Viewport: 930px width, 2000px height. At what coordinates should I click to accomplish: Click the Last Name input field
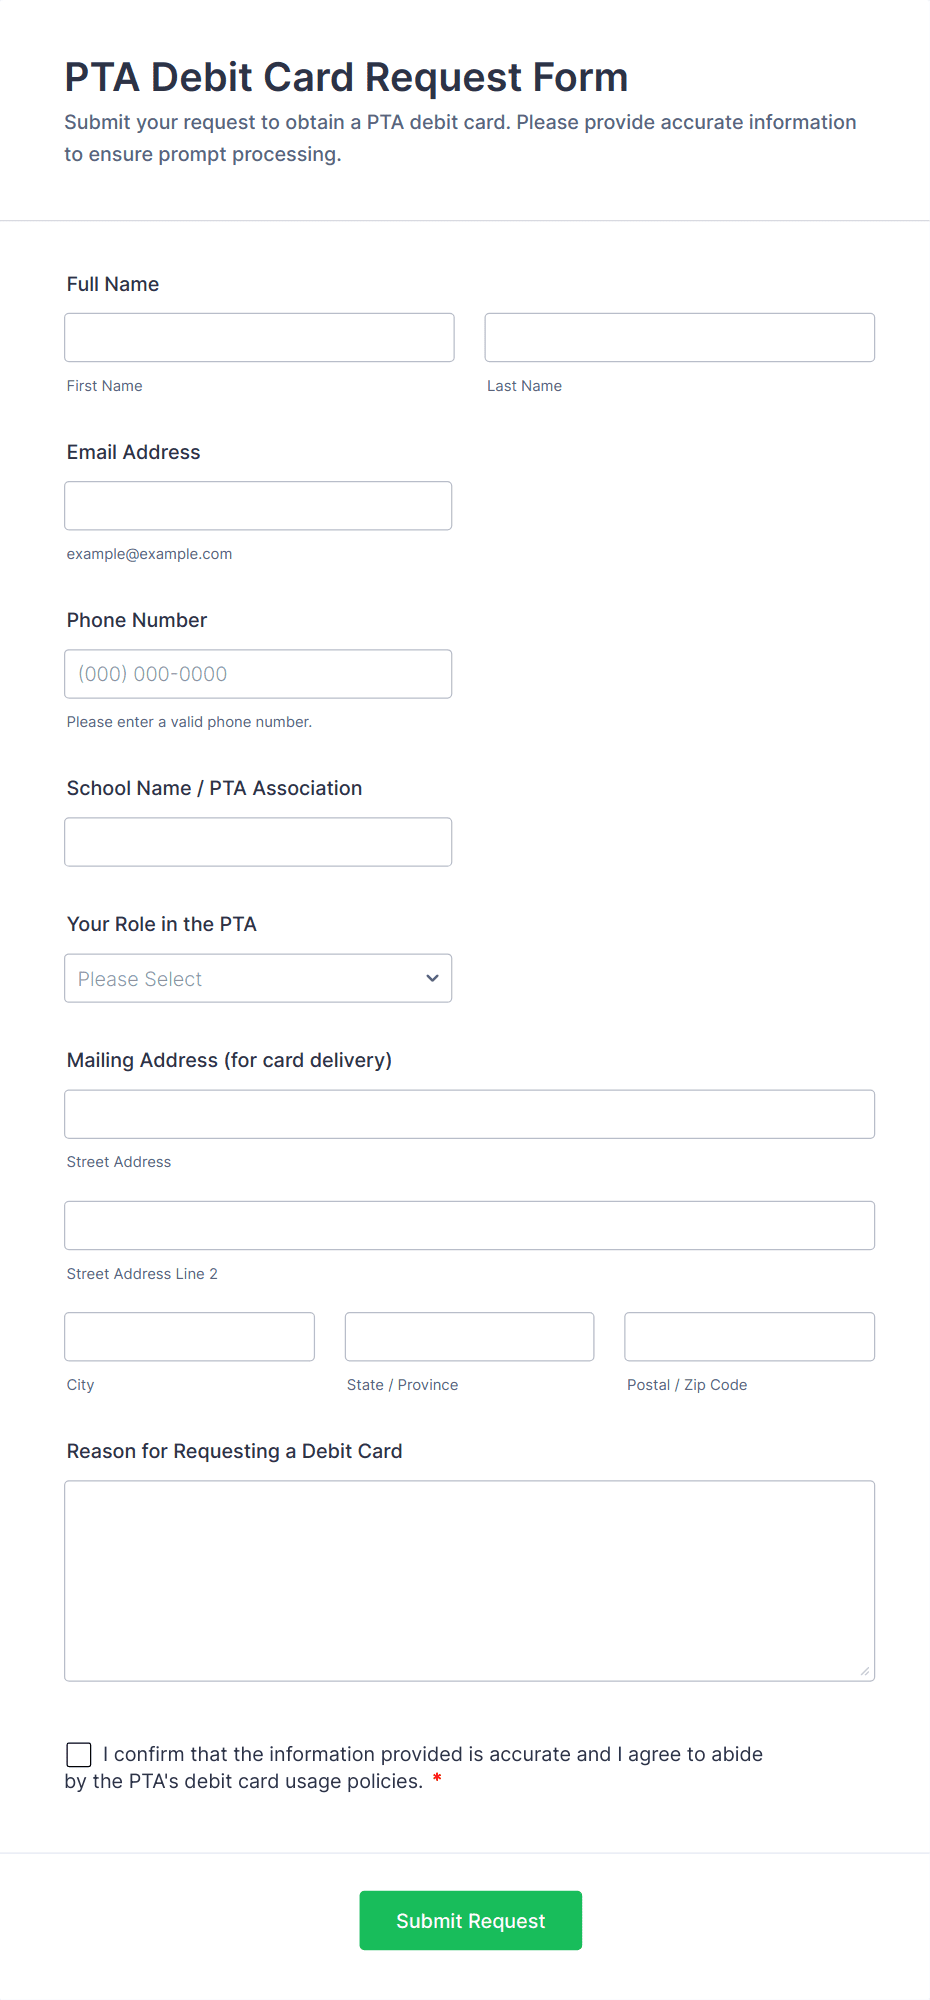[x=679, y=337]
